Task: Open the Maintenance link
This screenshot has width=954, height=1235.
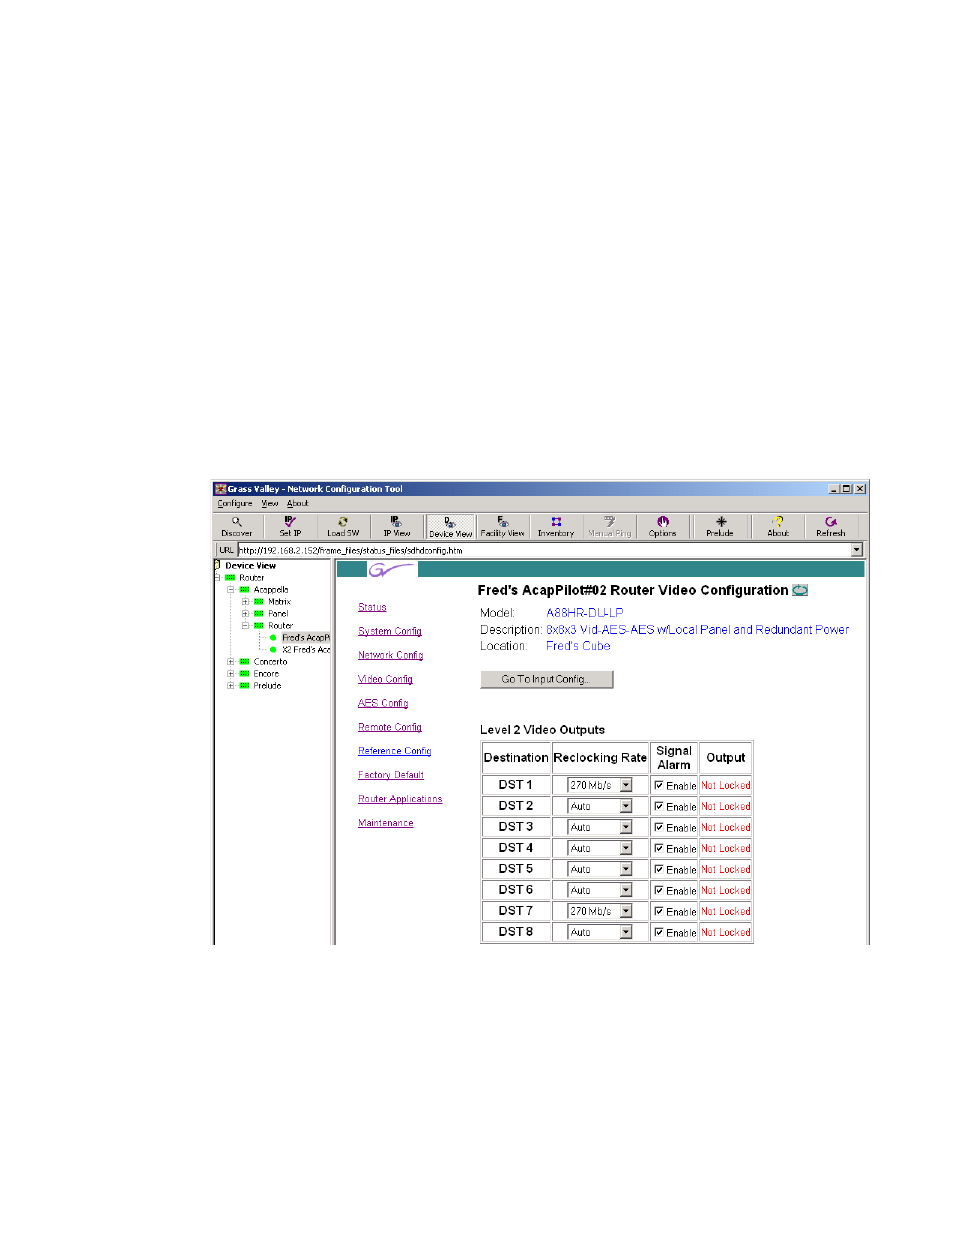Action: coord(386,823)
